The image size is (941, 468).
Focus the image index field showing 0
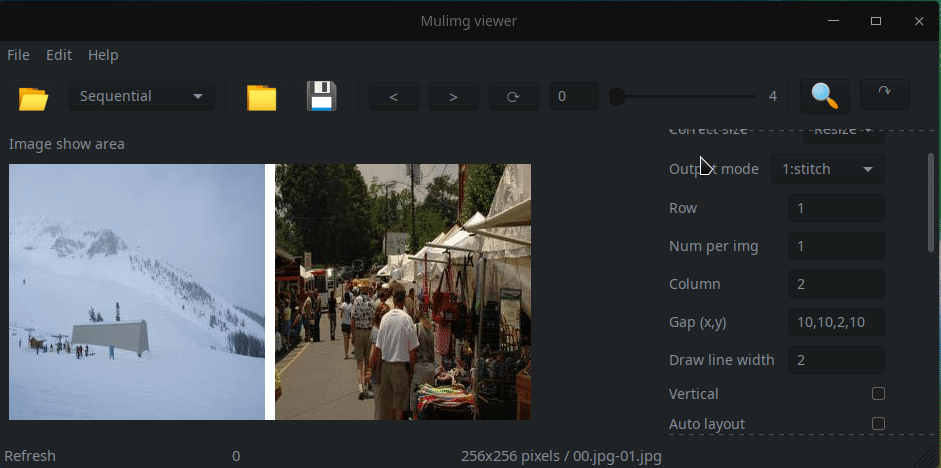(573, 97)
